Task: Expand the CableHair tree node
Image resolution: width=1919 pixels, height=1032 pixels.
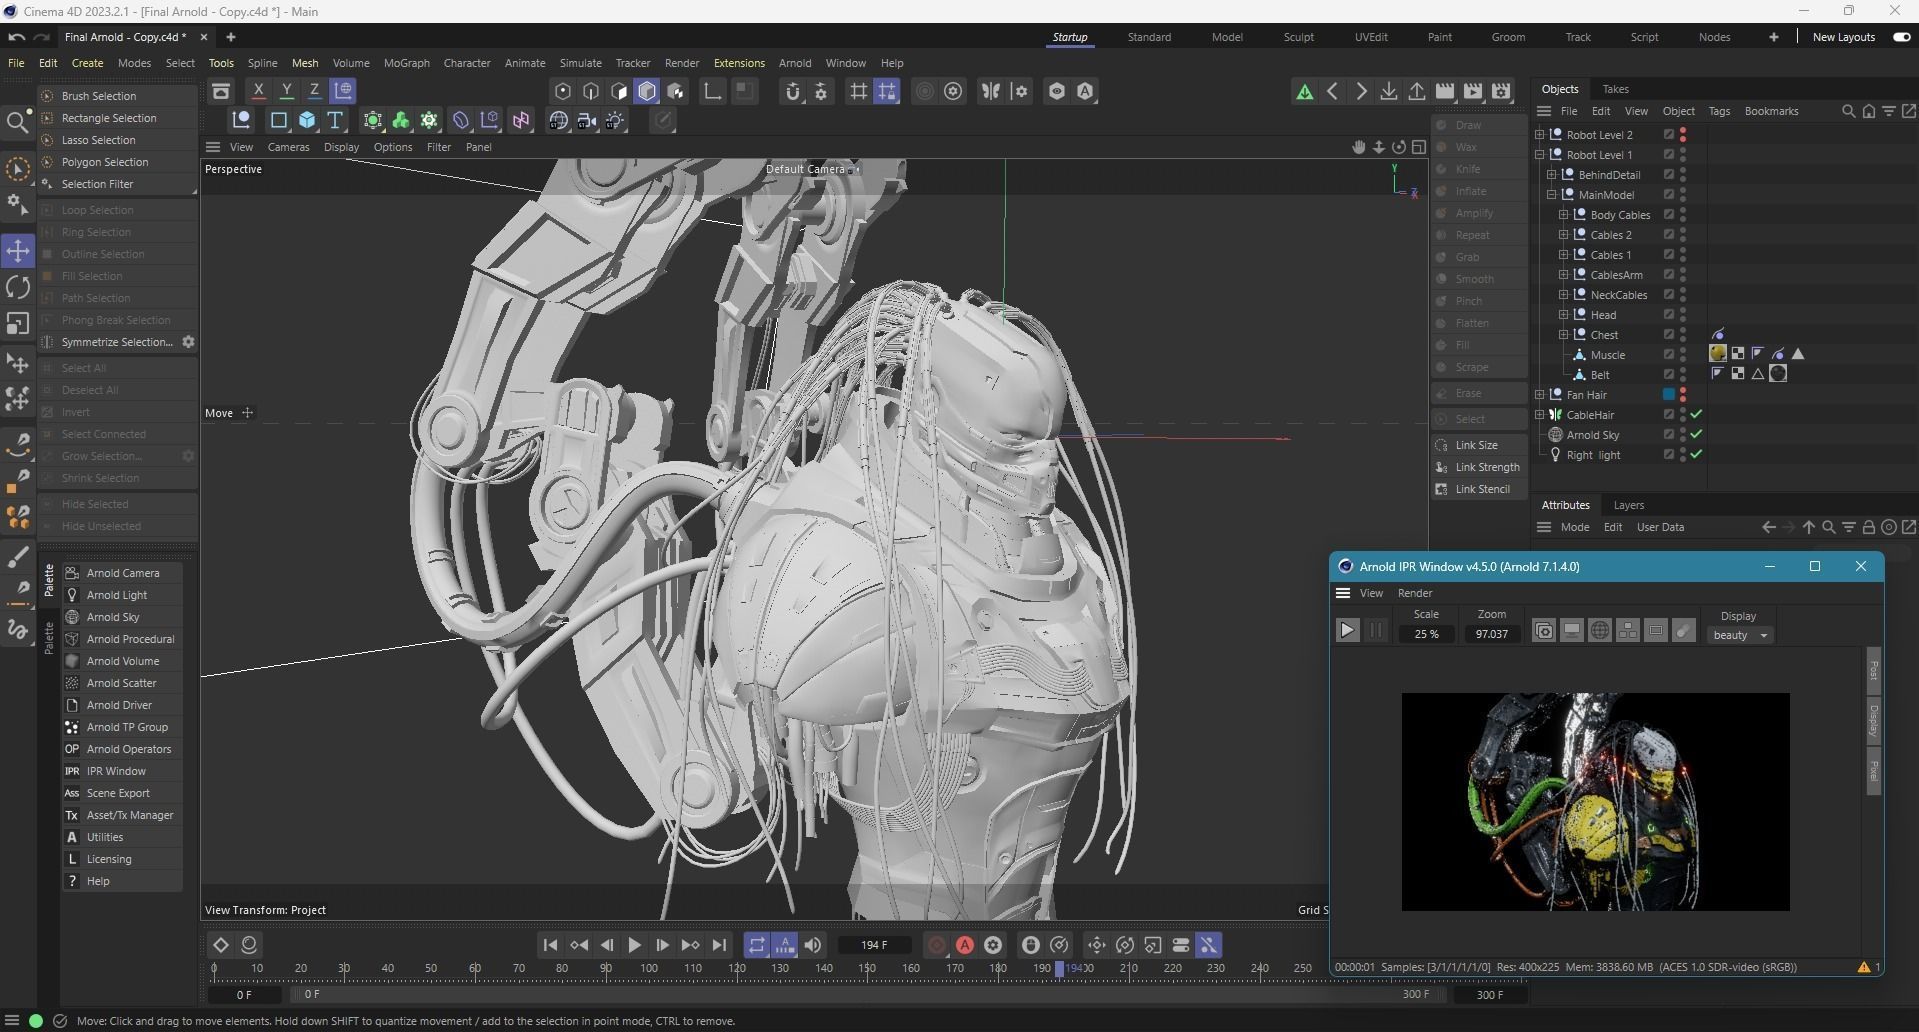Action: click(1540, 415)
